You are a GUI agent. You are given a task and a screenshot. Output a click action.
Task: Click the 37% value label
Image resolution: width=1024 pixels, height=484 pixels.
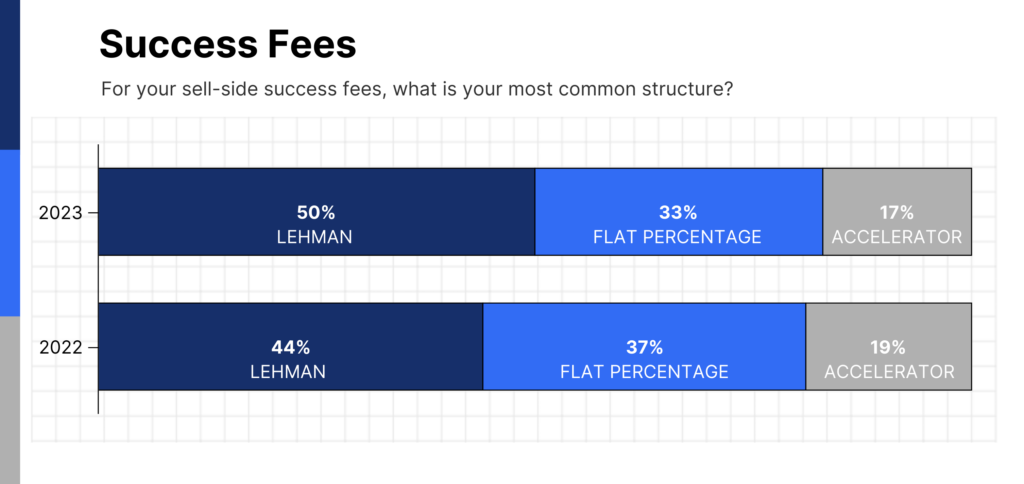click(x=645, y=348)
